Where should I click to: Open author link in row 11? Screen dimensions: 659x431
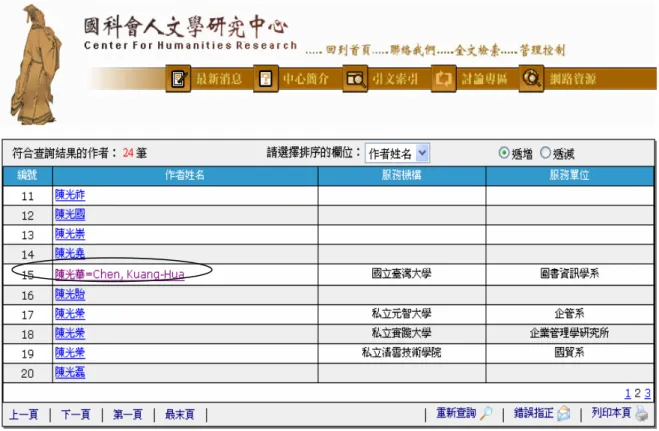[70, 195]
